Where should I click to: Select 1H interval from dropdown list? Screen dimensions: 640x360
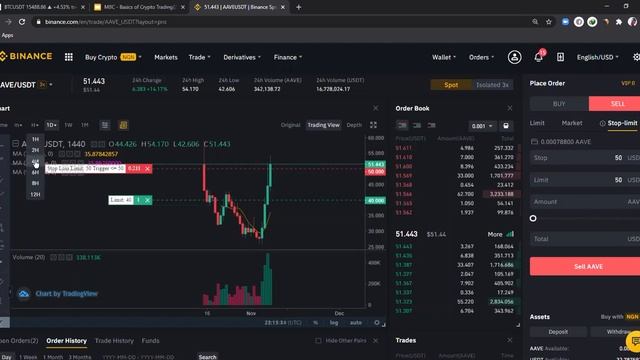tap(35, 139)
